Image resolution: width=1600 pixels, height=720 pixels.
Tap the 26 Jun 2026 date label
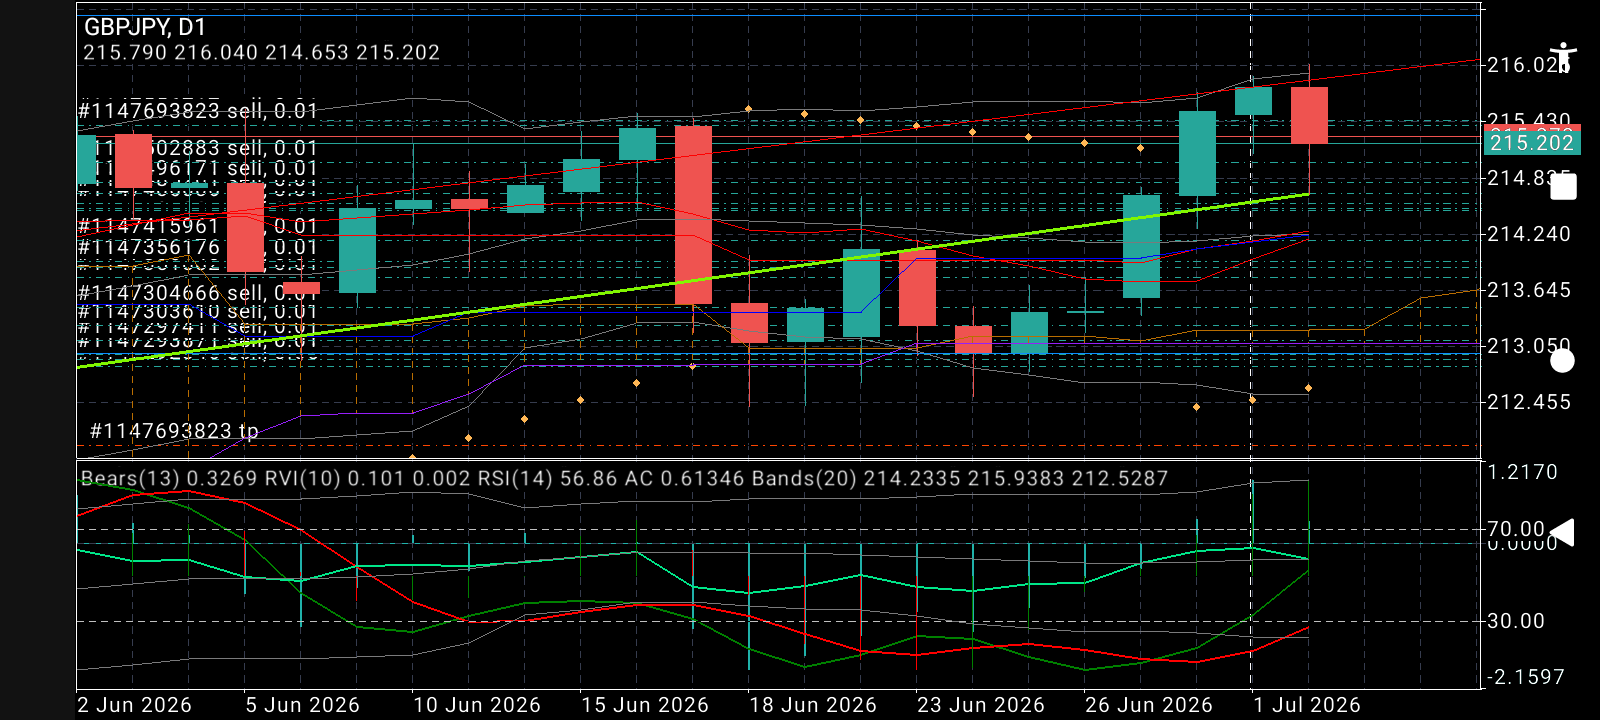pyautogui.click(x=1149, y=705)
